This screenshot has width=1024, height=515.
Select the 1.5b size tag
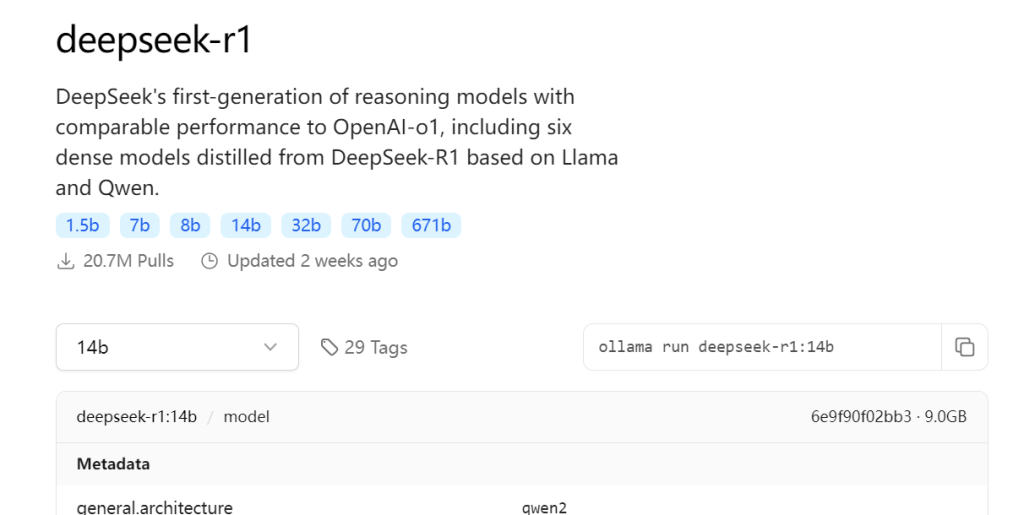point(82,225)
